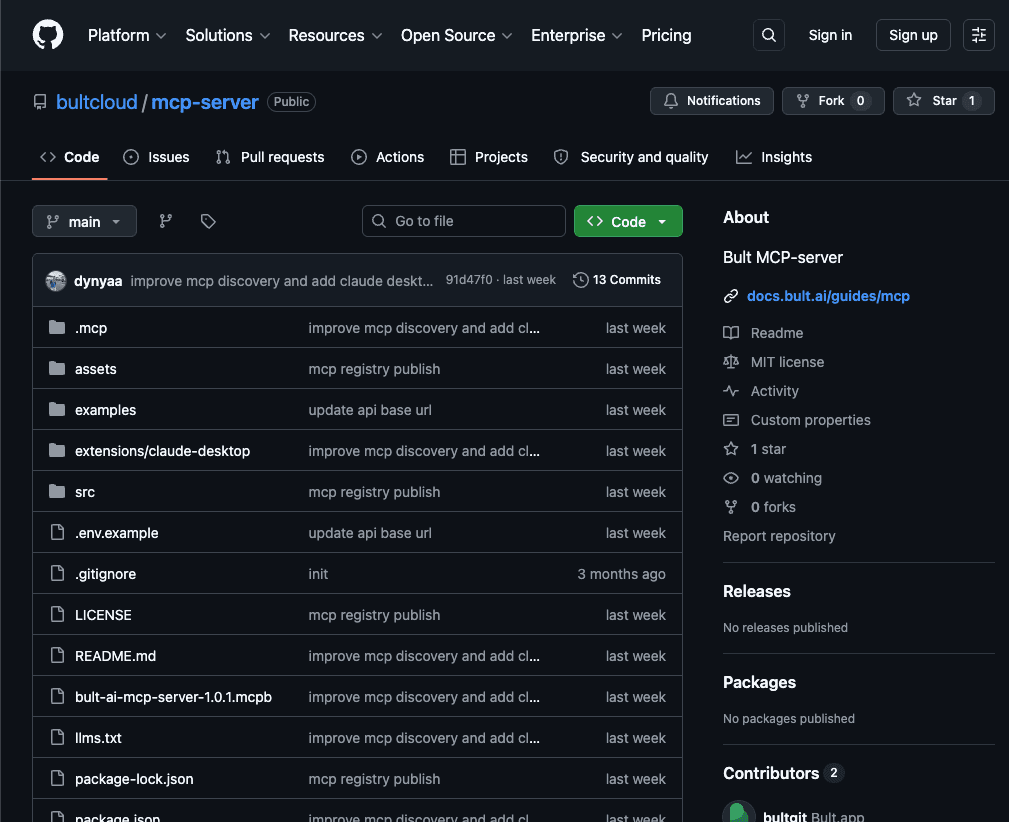Star the repository
This screenshot has width=1009, height=822.
[x=943, y=101]
